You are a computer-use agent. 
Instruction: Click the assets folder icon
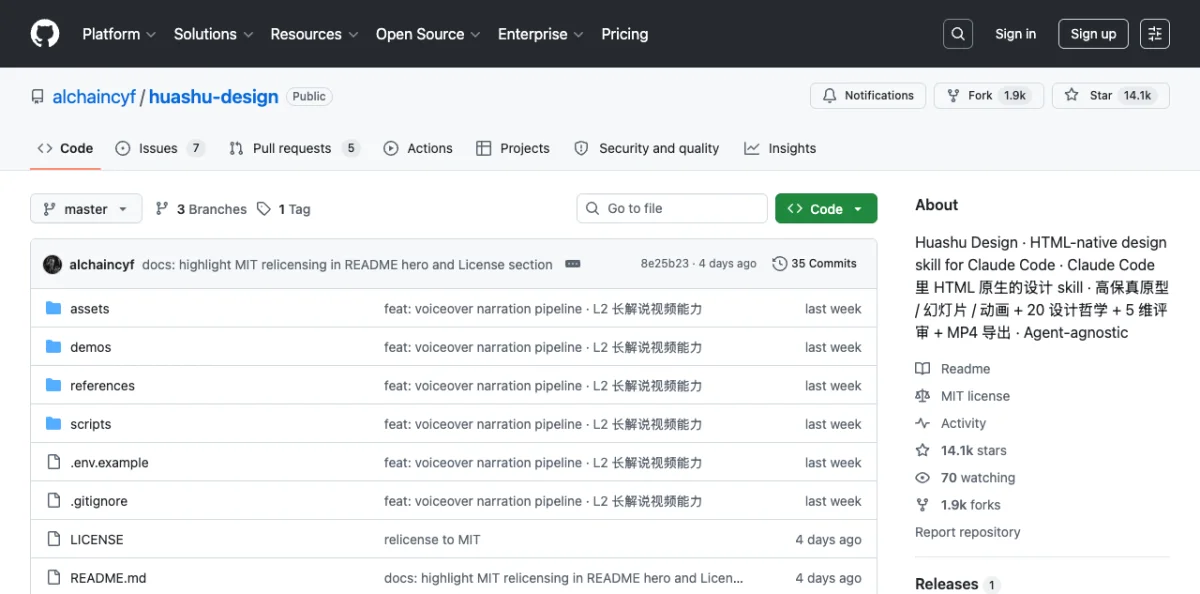54,309
